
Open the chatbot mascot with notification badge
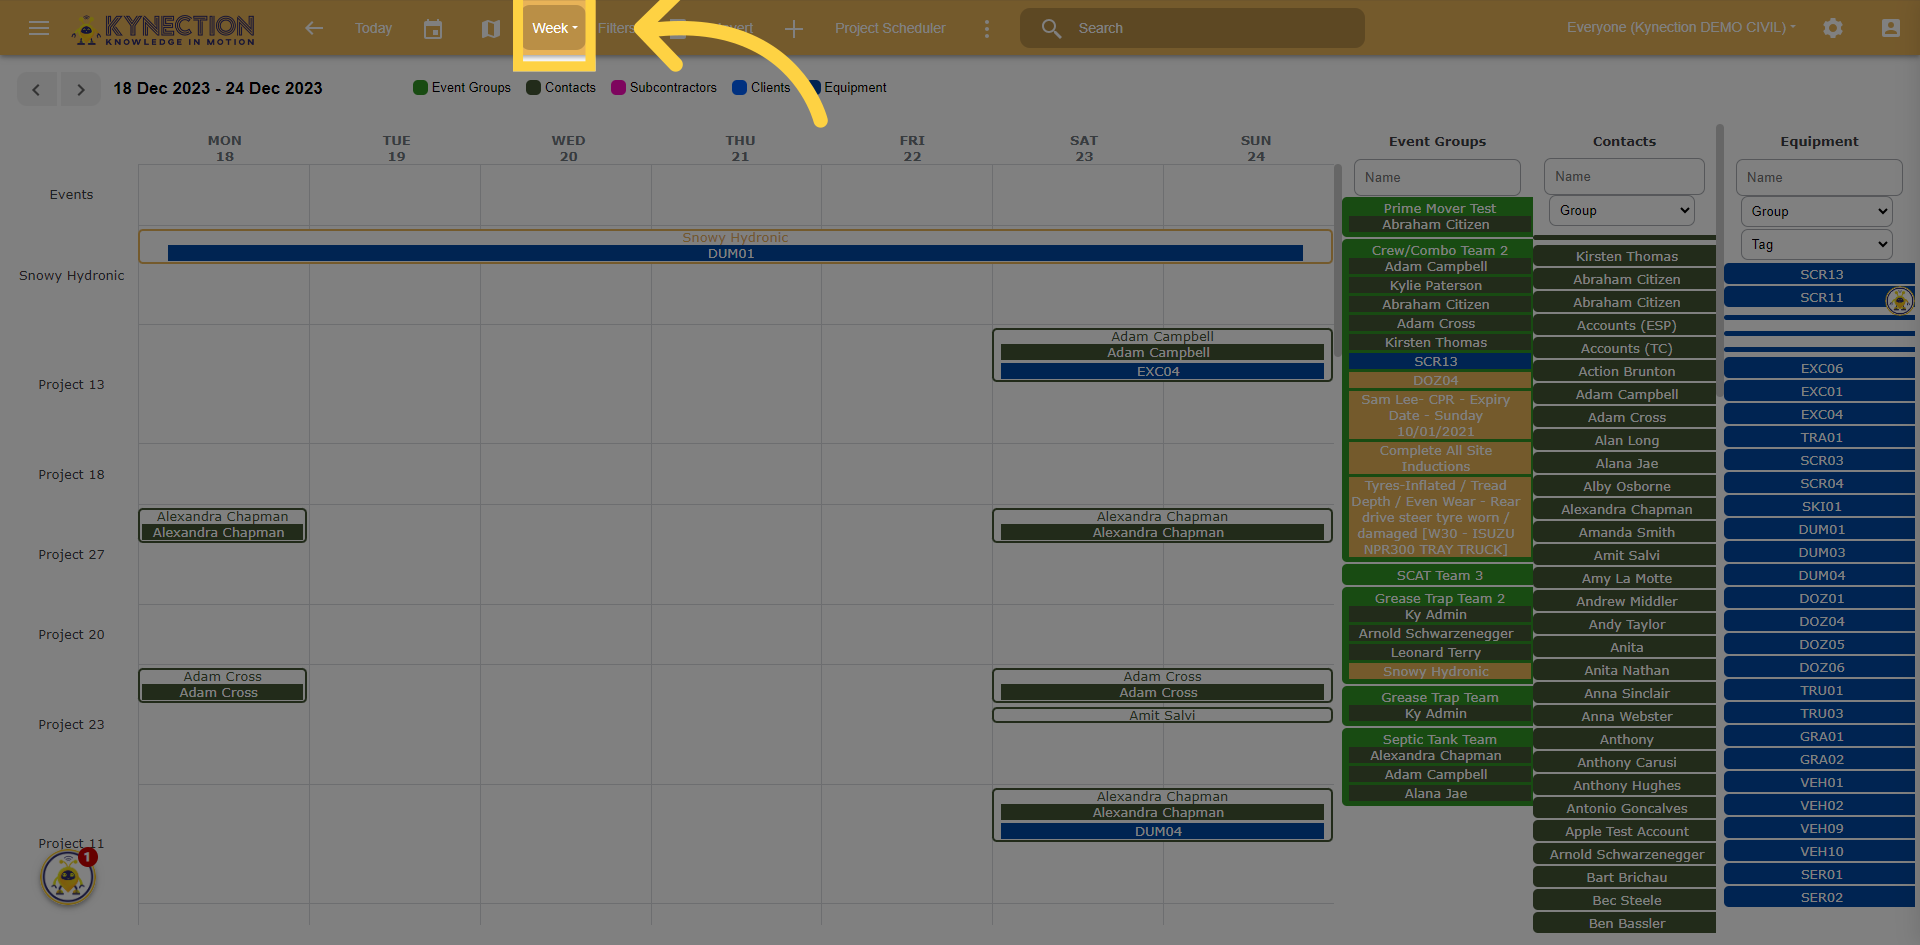point(67,878)
